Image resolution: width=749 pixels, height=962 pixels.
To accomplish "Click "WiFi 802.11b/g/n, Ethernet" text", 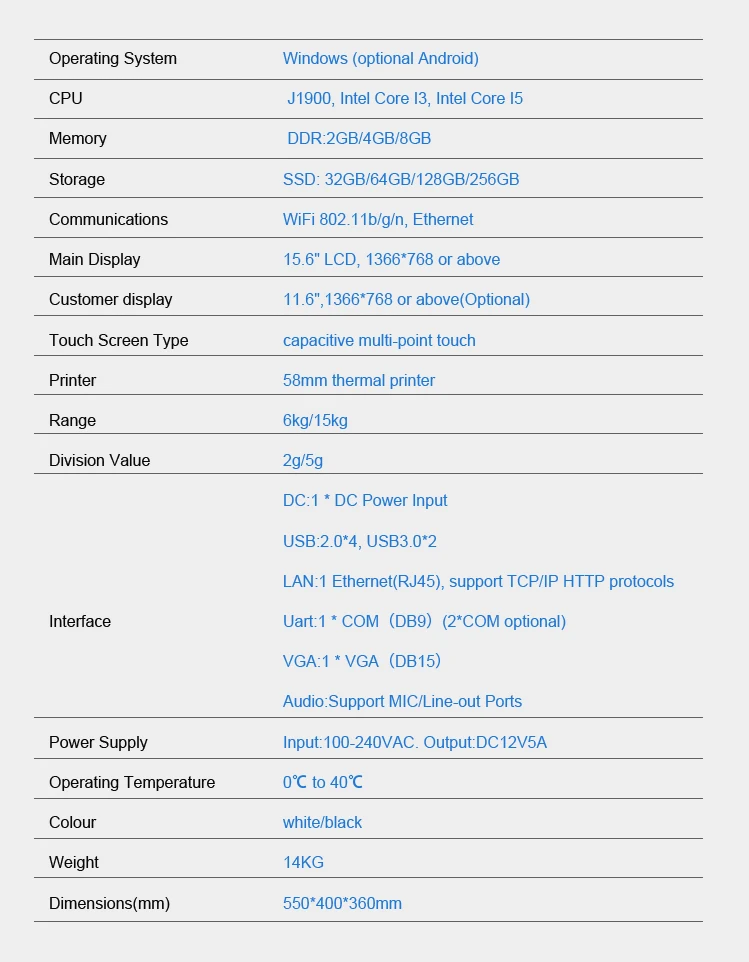I will click(x=378, y=220).
